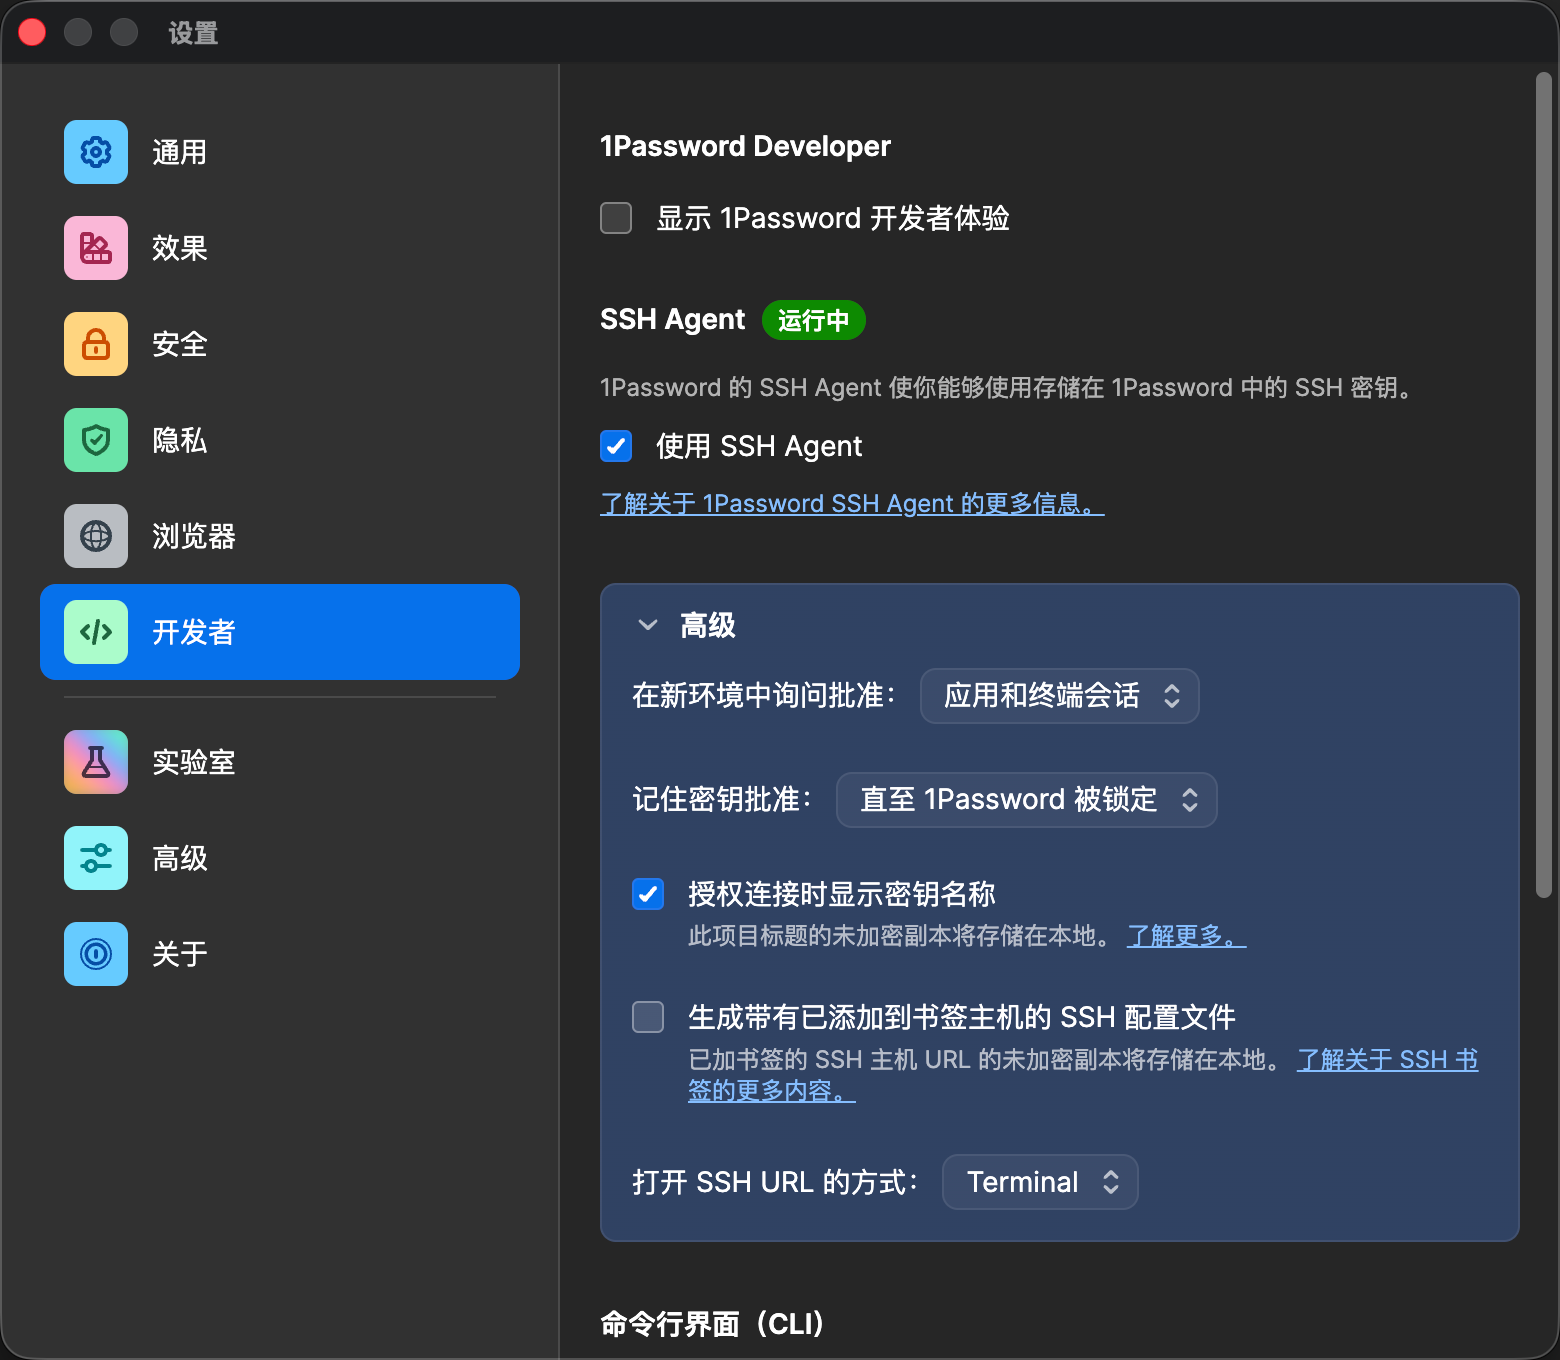Collapse the 高级 section chevron
Image resolution: width=1560 pixels, height=1360 pixels.
pos(648,625)
